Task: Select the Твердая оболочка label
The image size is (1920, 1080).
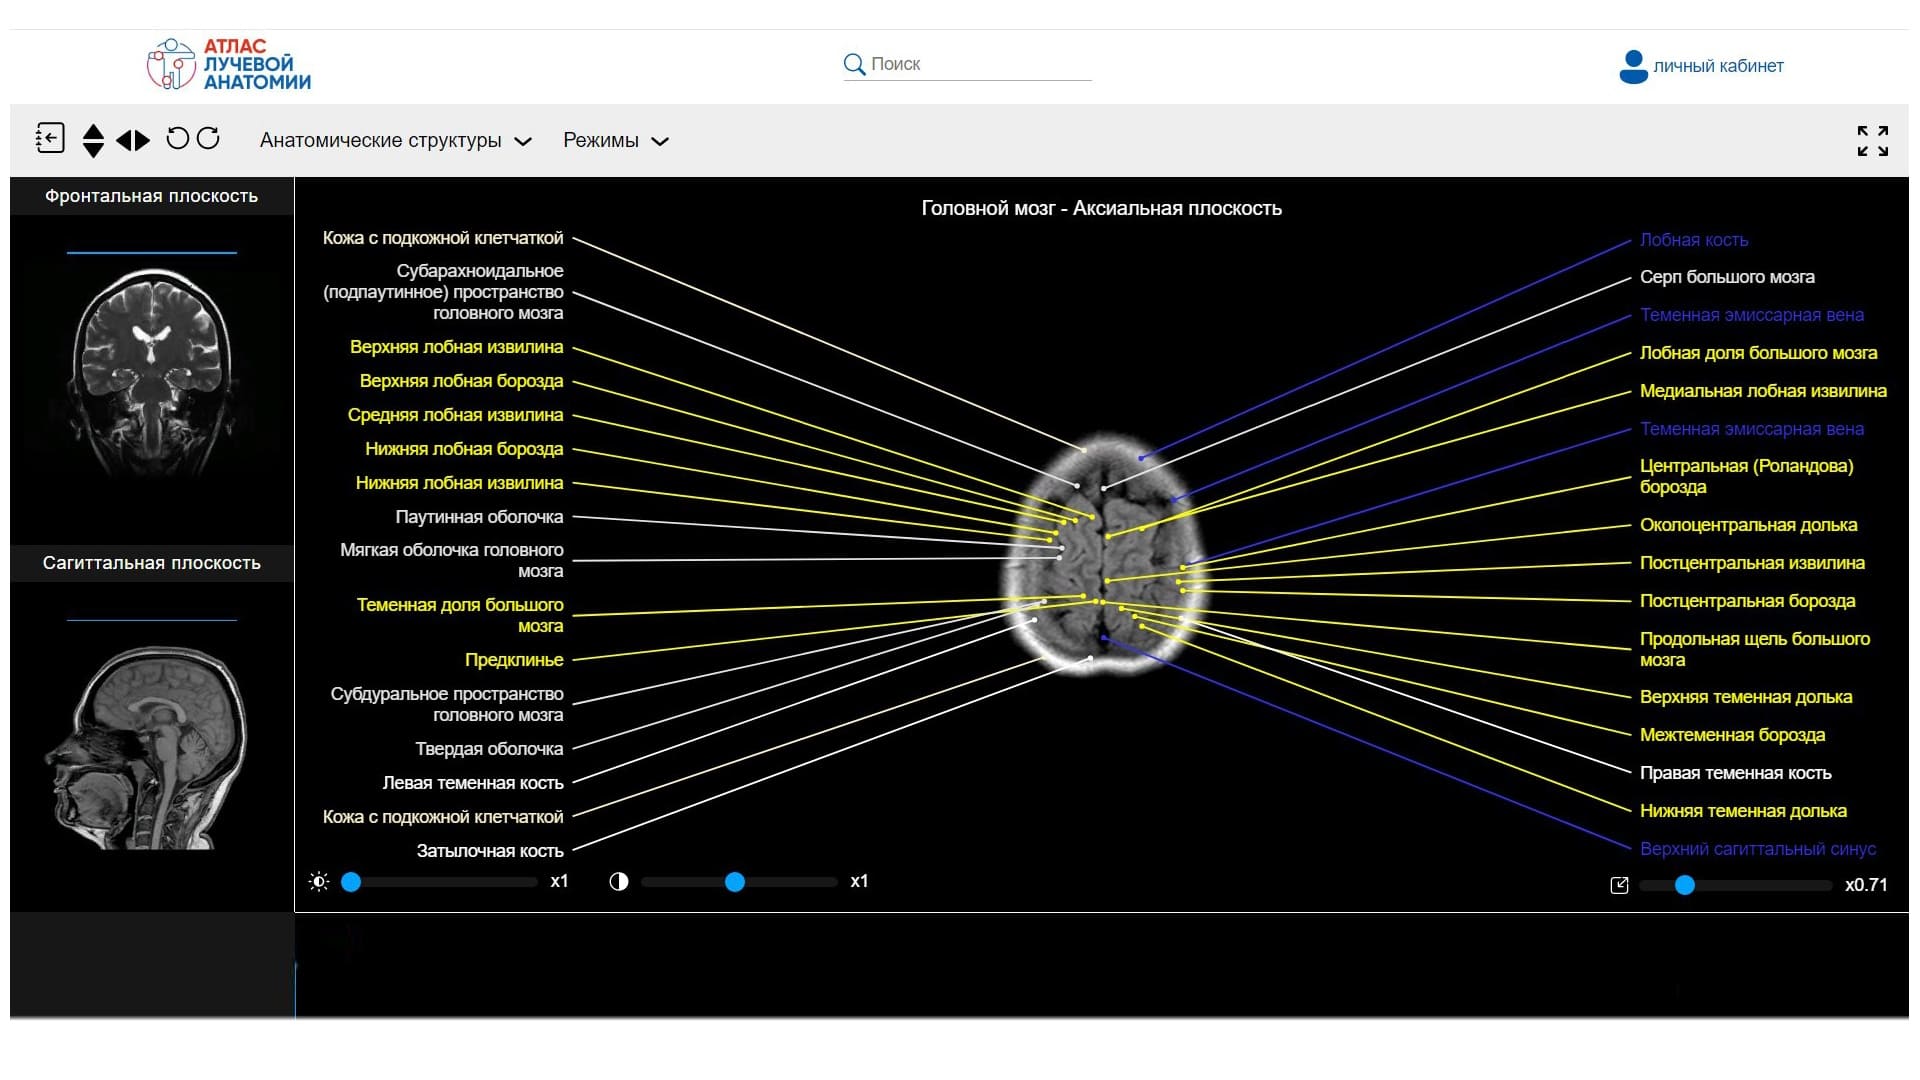Action: (489, 749)
